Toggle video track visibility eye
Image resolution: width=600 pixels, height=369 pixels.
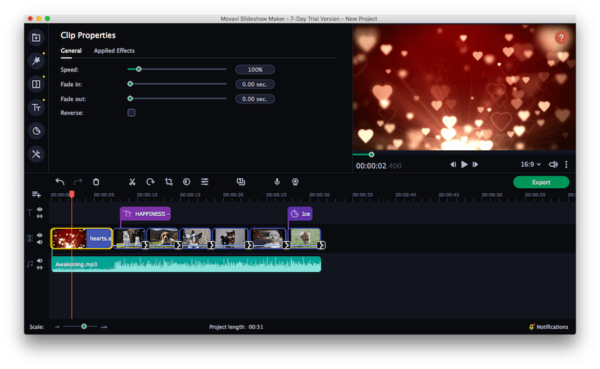[40, 235]
